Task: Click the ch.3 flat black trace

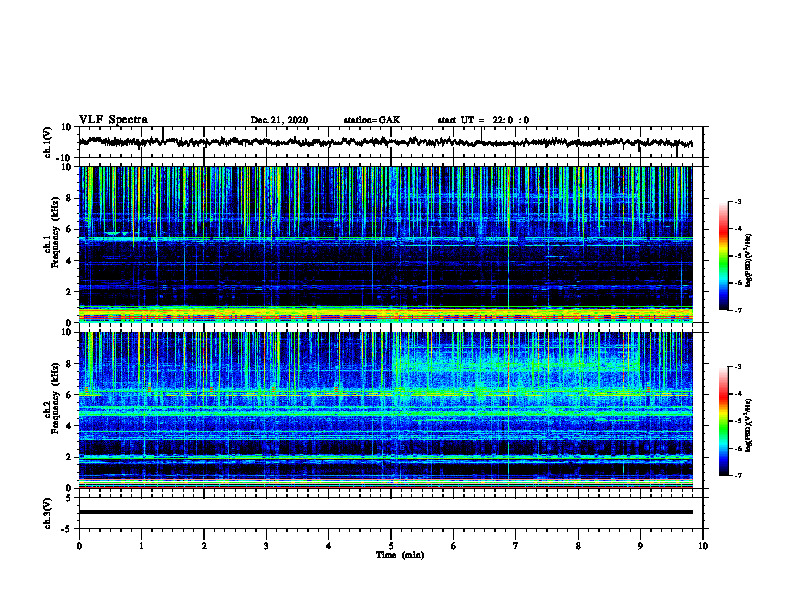Action: (386, 512)
